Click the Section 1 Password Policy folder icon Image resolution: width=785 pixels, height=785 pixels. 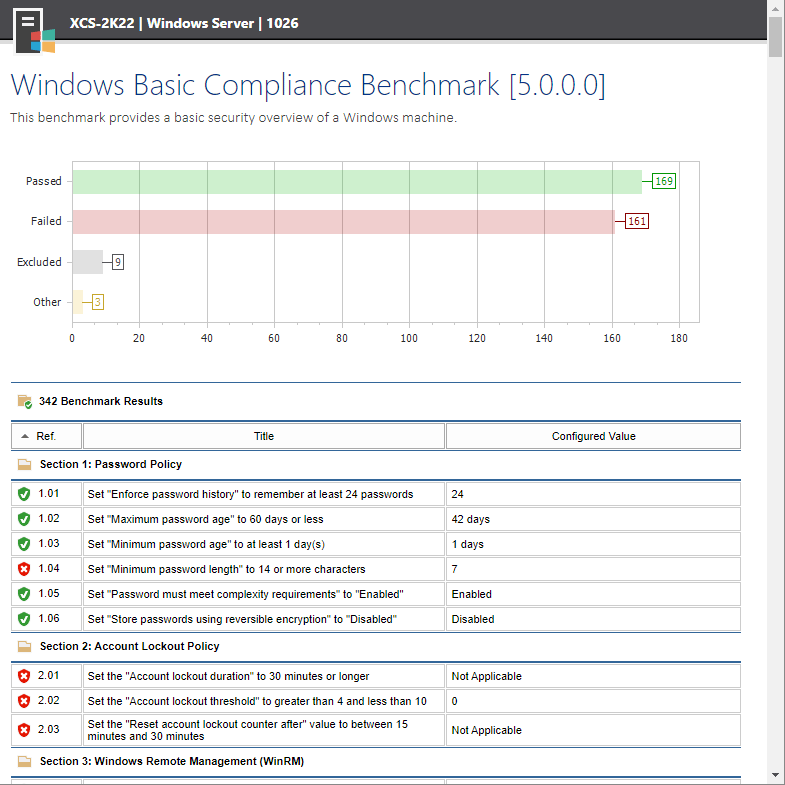[24, 464]
